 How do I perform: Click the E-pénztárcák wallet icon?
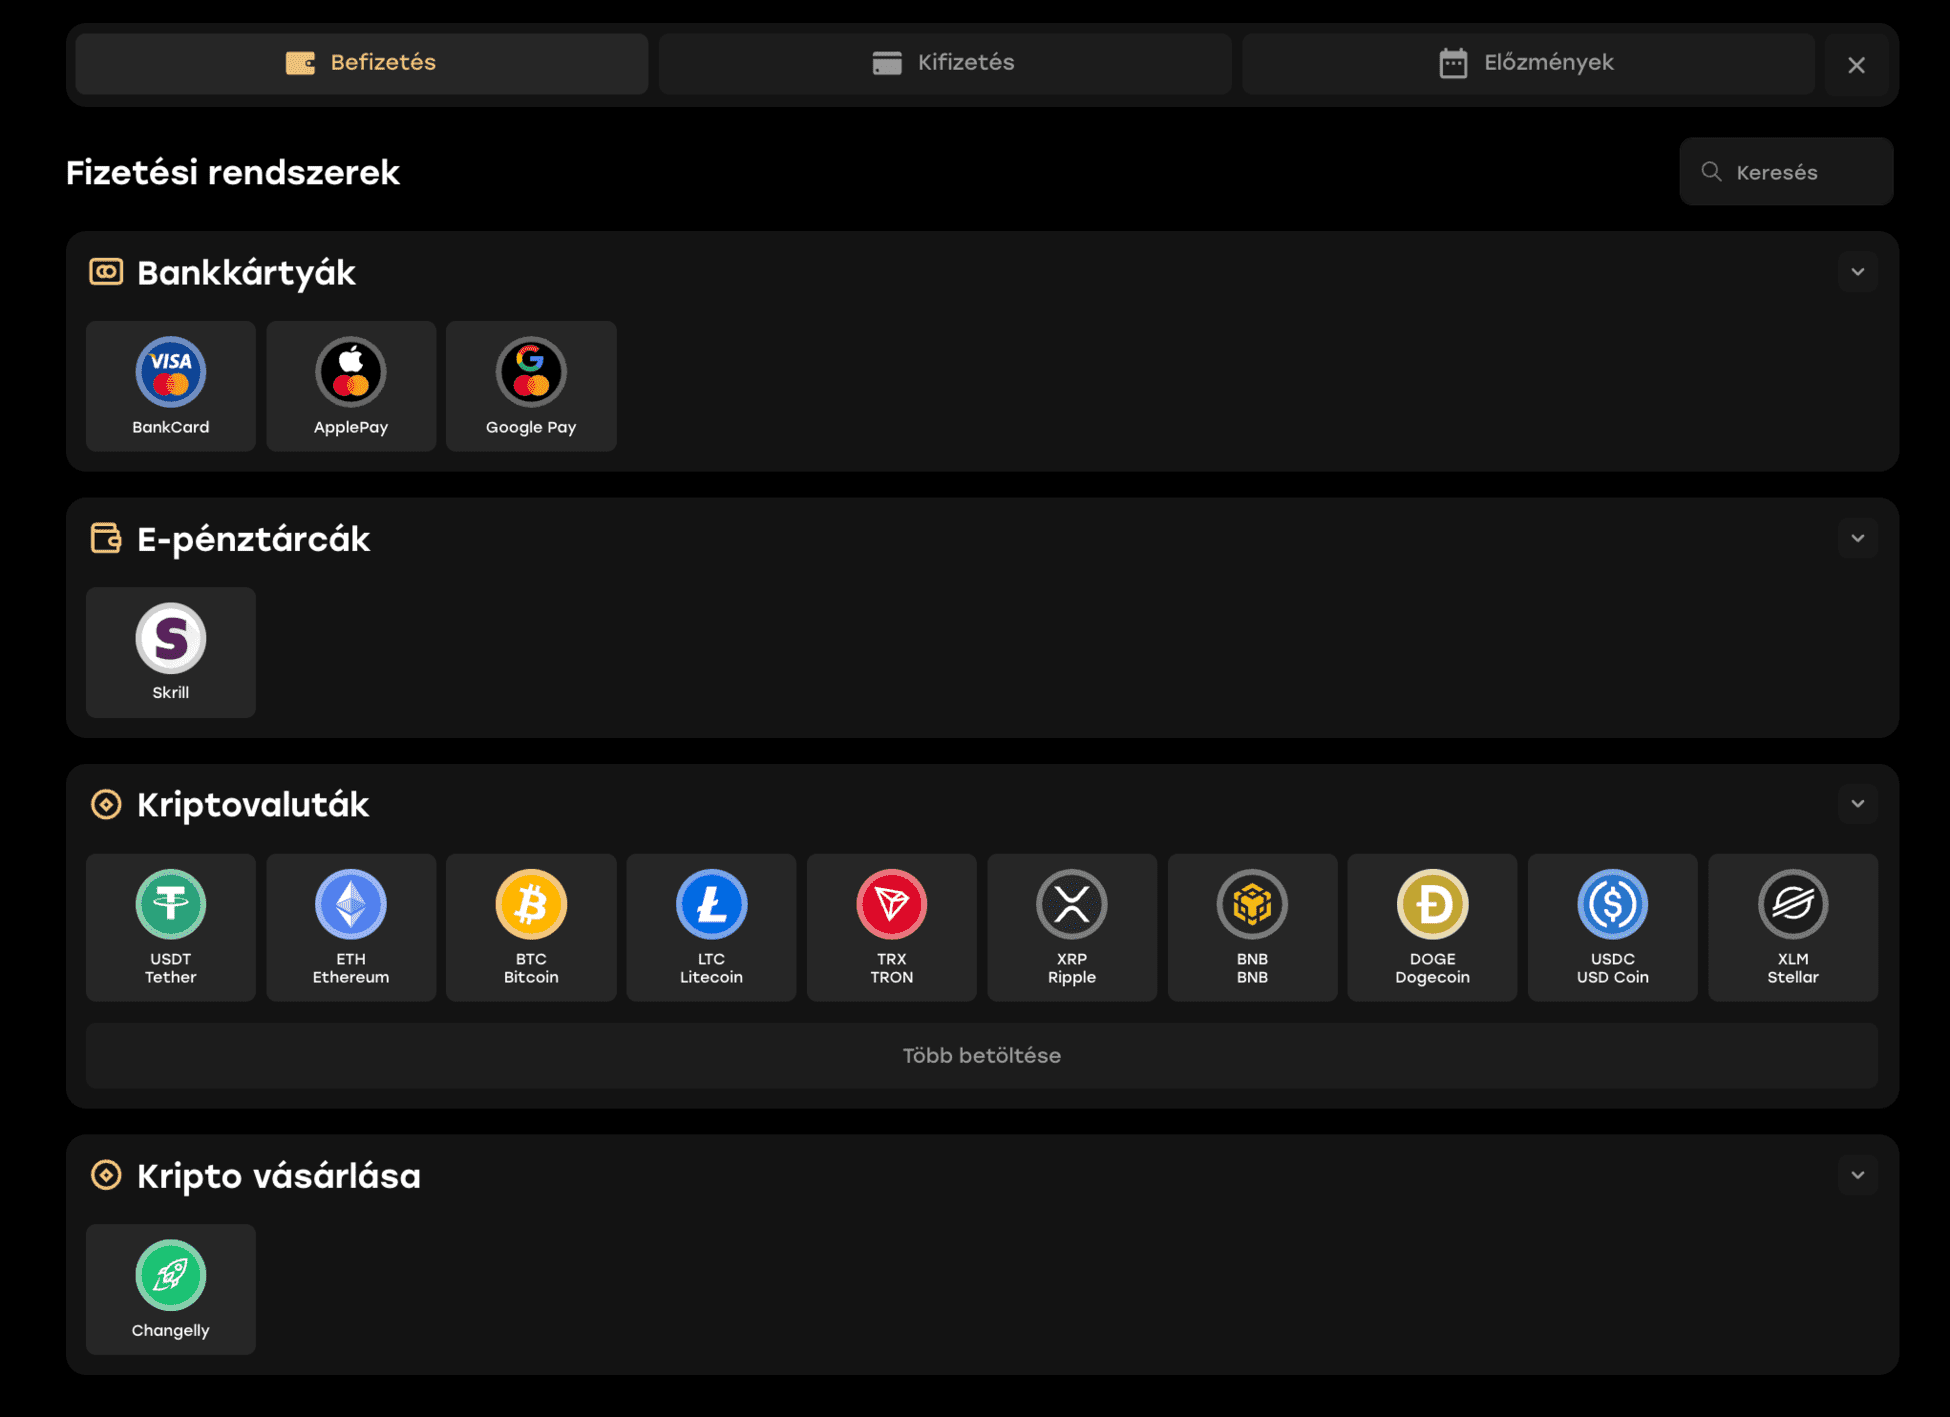click(106, 538)
